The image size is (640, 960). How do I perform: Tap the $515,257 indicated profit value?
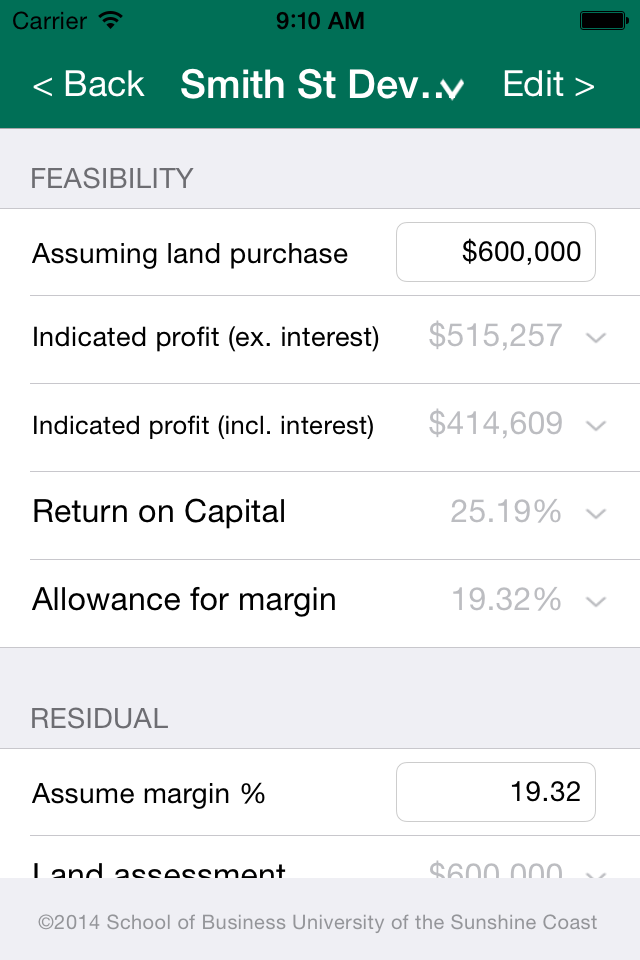[x=495, y=336]
